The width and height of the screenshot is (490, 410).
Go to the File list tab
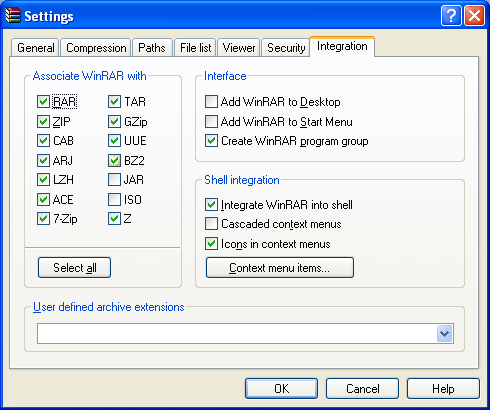196,48
